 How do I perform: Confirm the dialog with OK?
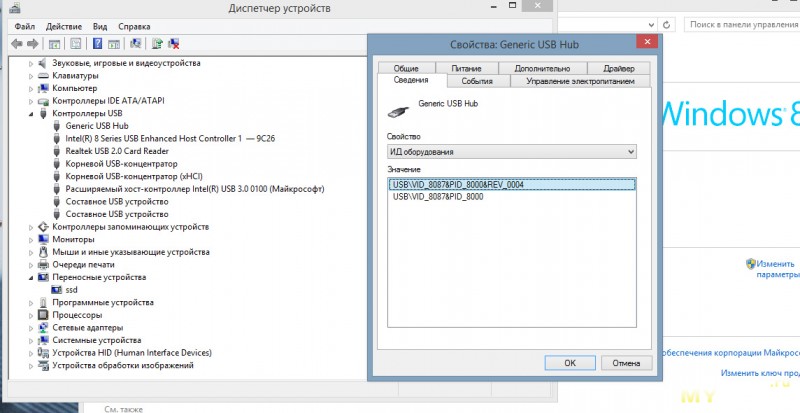570,363
